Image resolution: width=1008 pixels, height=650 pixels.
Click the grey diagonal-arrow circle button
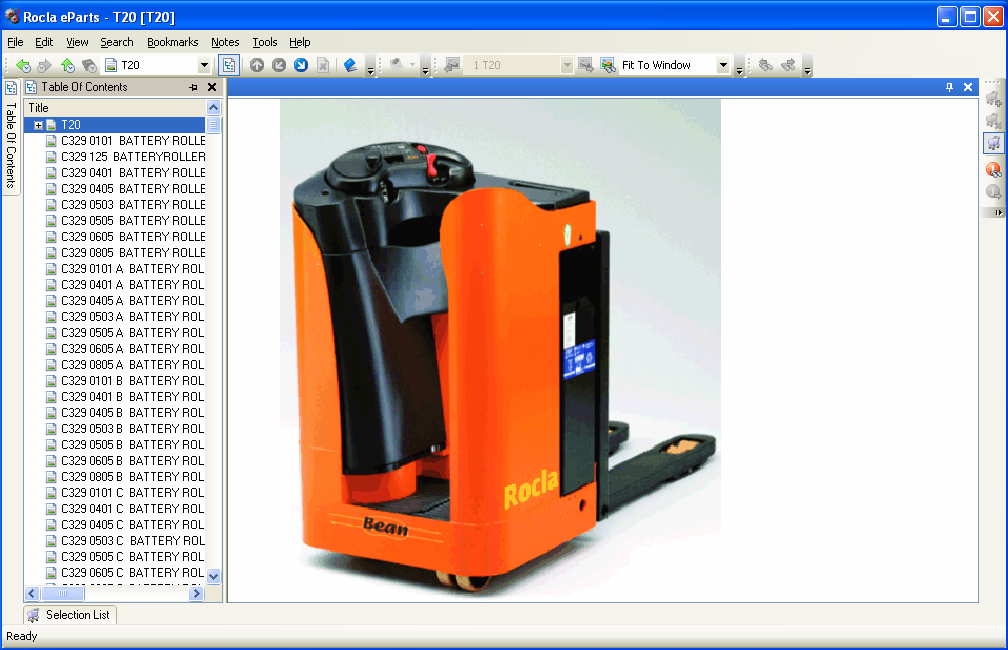click(x=279, y=65)
